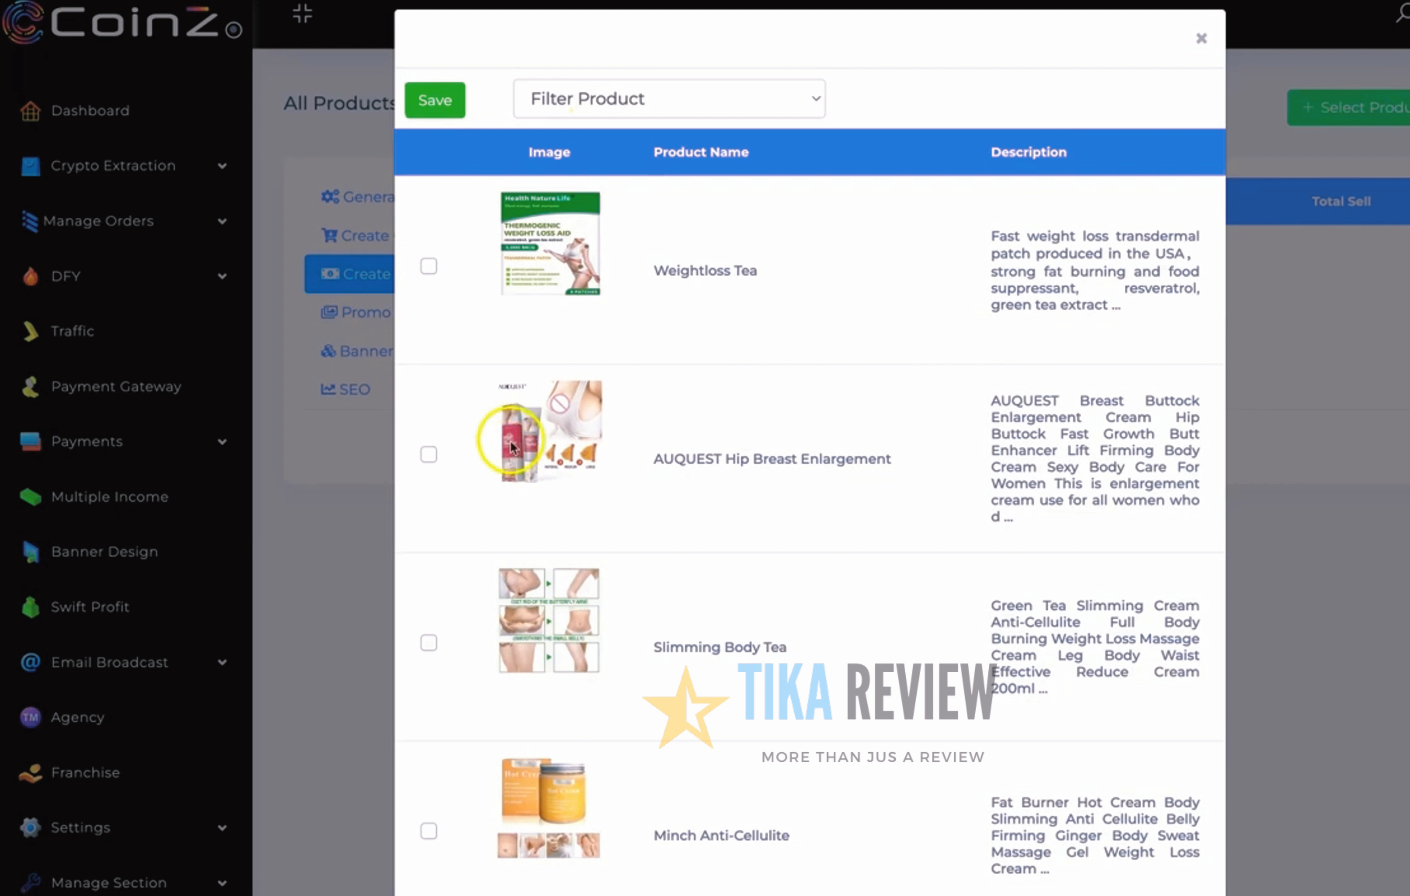Click the Traffic sidebar icon
Image resolution: width=1410 pixels, height=896 pixels.
tap(30, 331)
